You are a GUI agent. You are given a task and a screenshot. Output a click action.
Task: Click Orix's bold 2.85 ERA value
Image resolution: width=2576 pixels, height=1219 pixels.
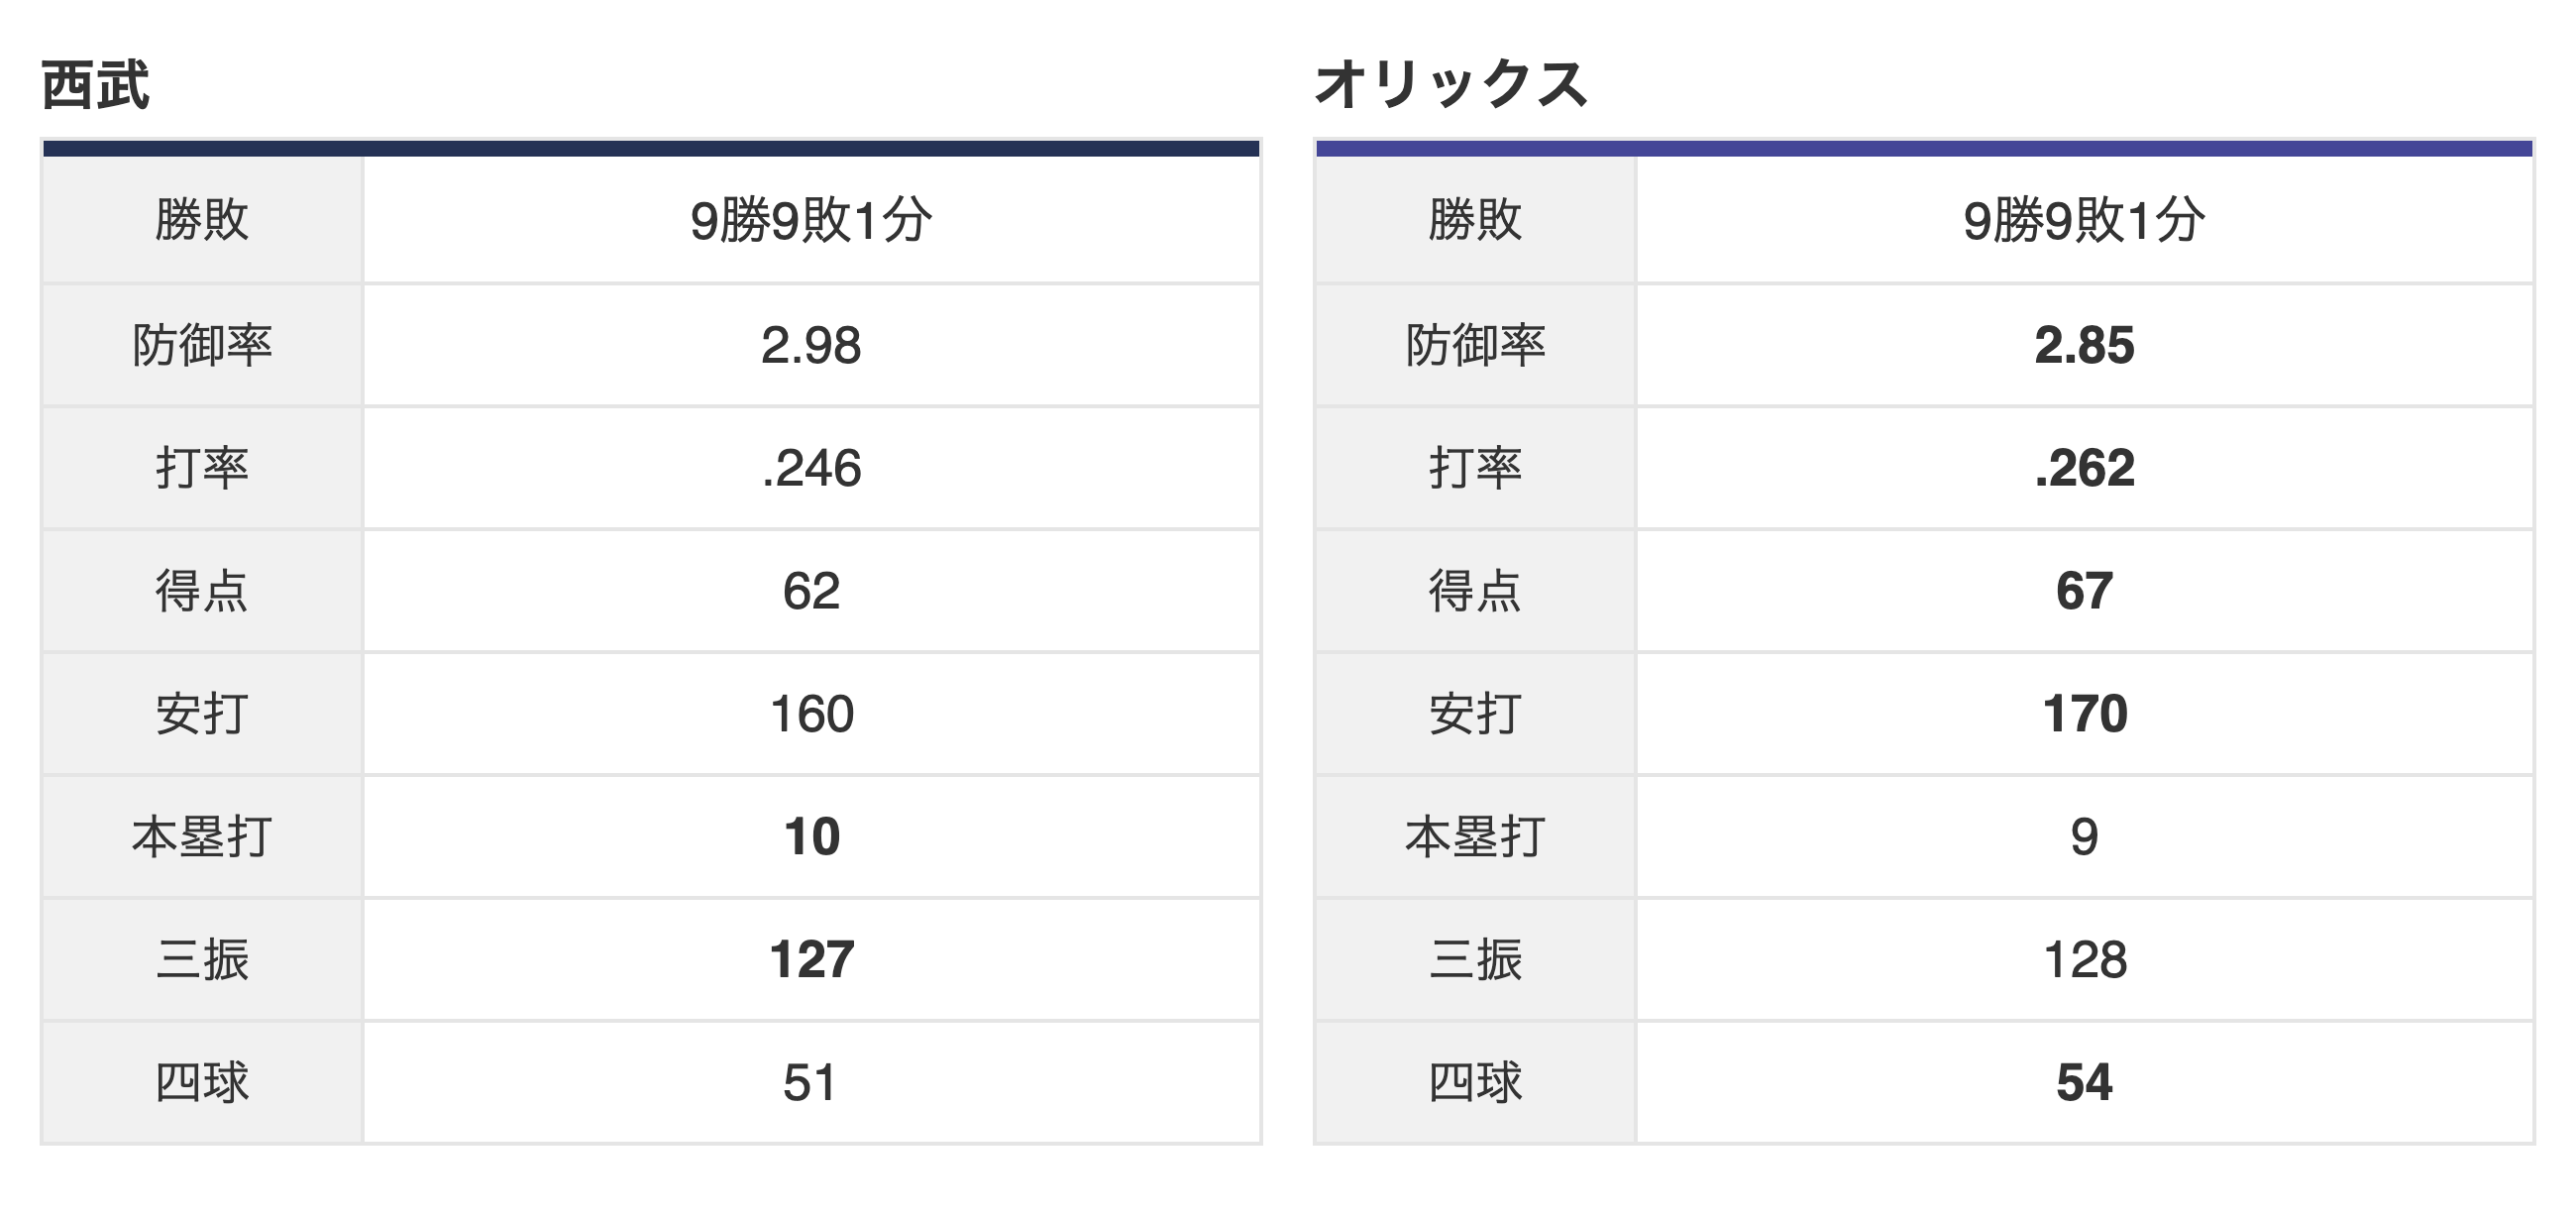pyautogui.click(x=2084, y=346)
